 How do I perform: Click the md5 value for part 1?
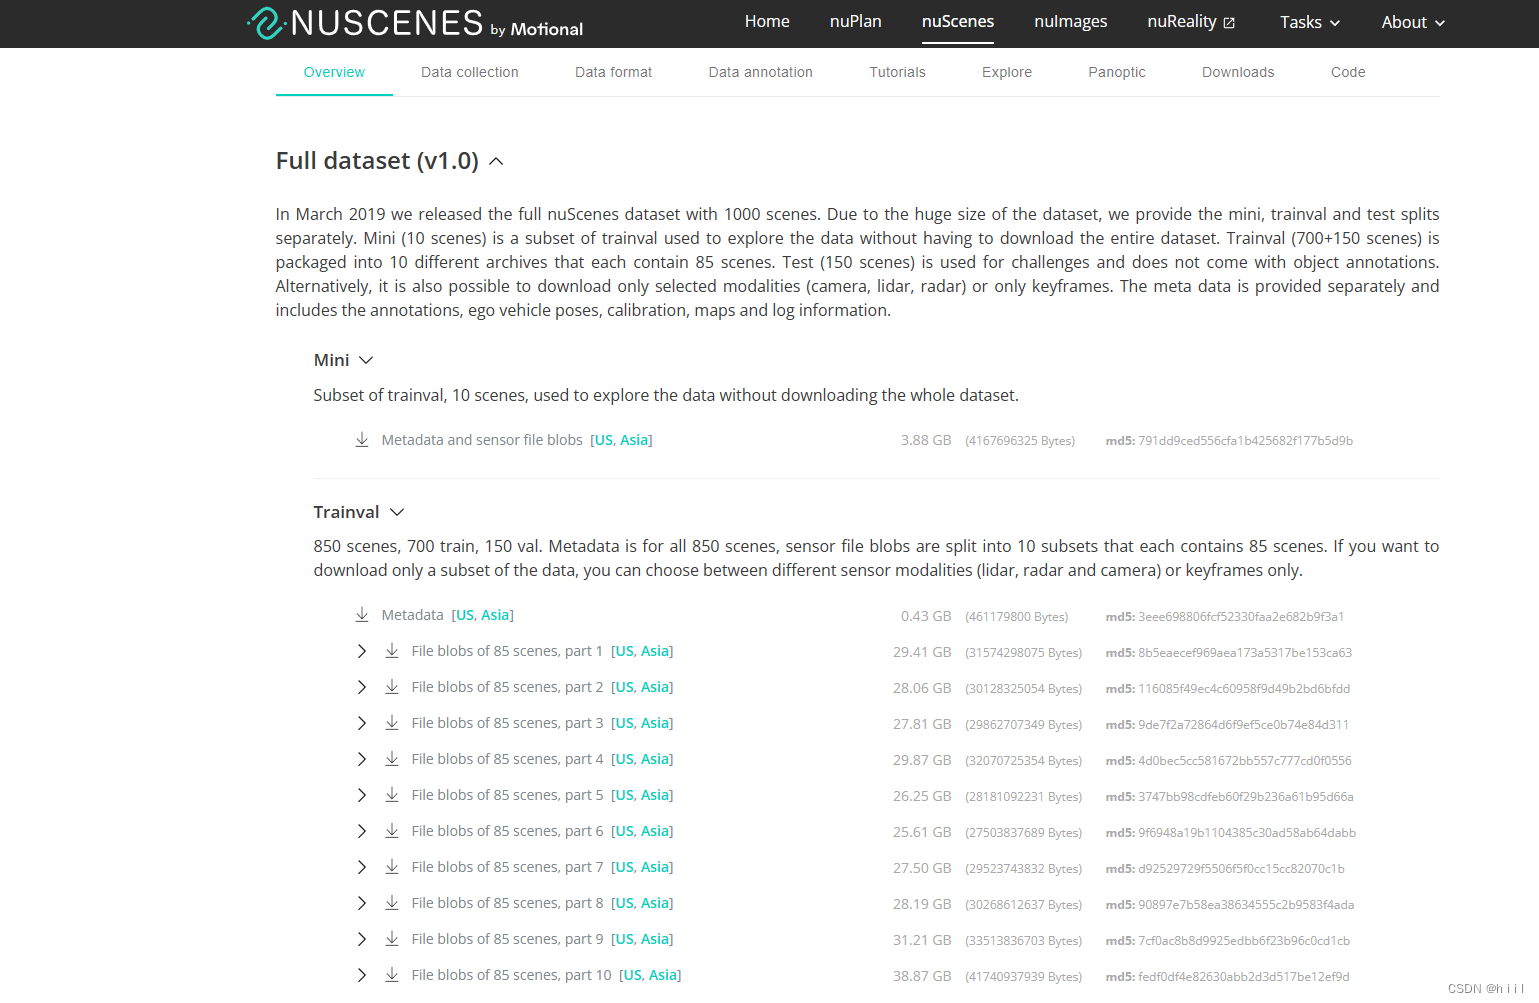click(1245, 653)
